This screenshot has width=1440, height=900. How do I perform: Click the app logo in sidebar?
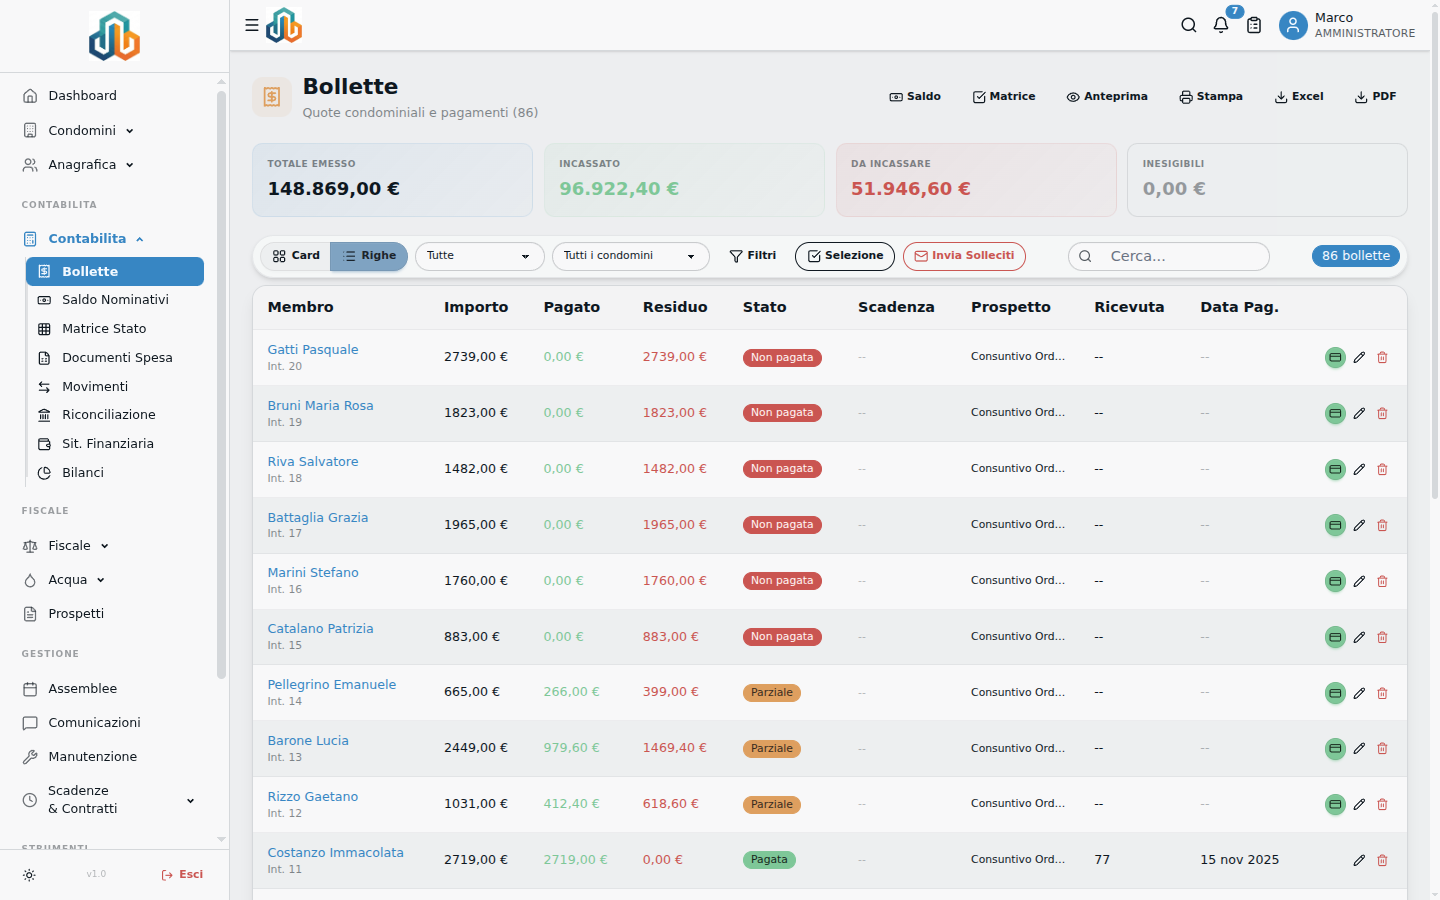click(x=114, y=37)
